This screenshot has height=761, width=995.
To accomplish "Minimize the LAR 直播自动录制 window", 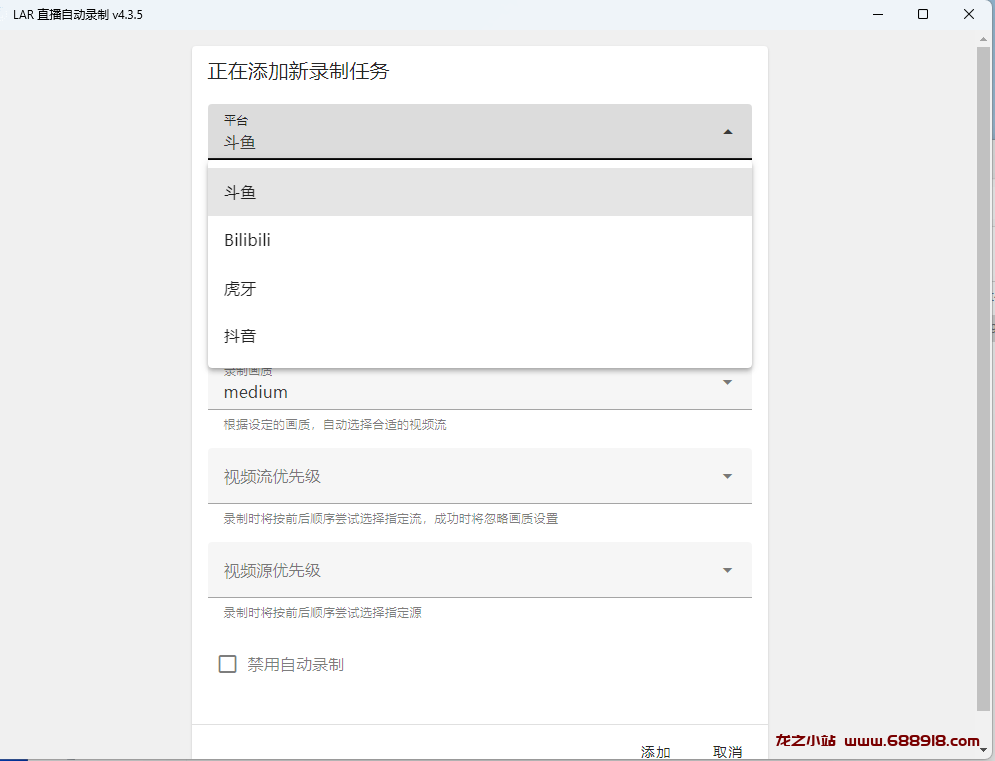I will [878, 14].
